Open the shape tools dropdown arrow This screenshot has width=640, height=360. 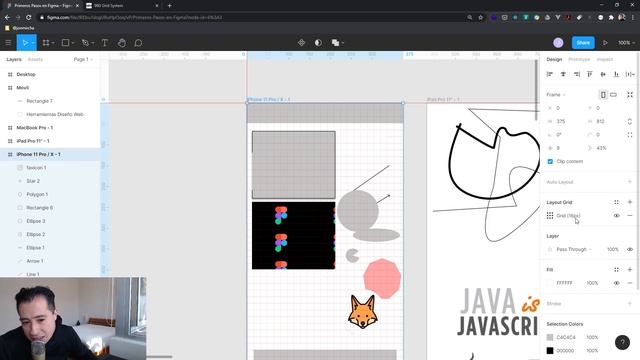(73, 43)
